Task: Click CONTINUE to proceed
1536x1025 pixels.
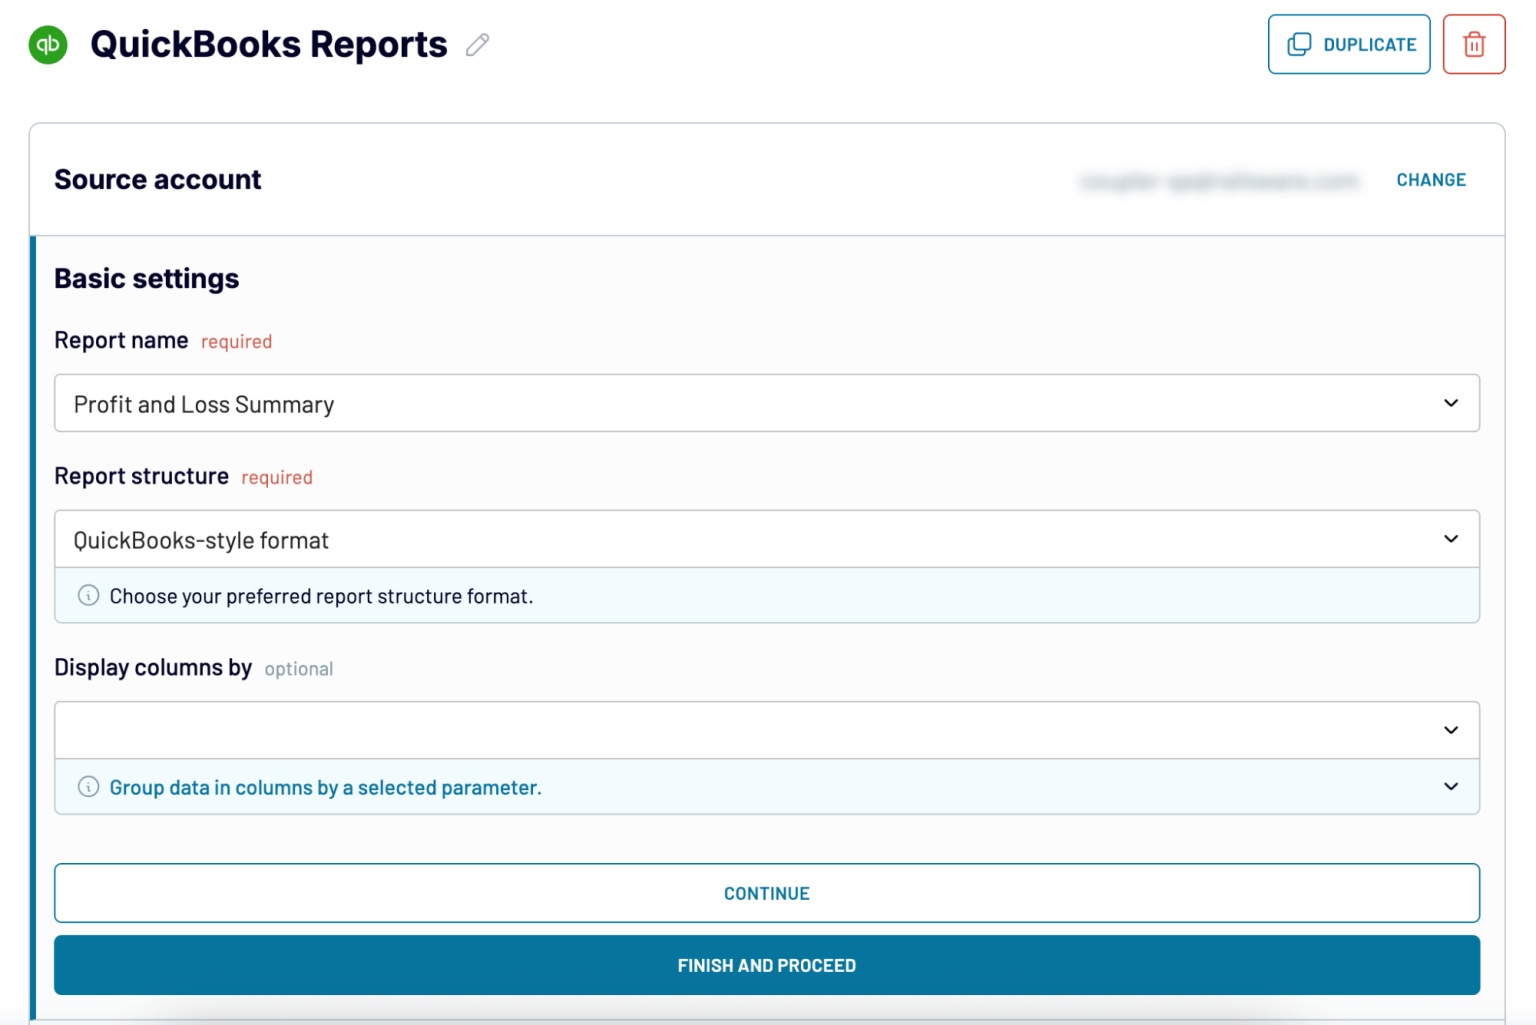Action: [766, 893]
